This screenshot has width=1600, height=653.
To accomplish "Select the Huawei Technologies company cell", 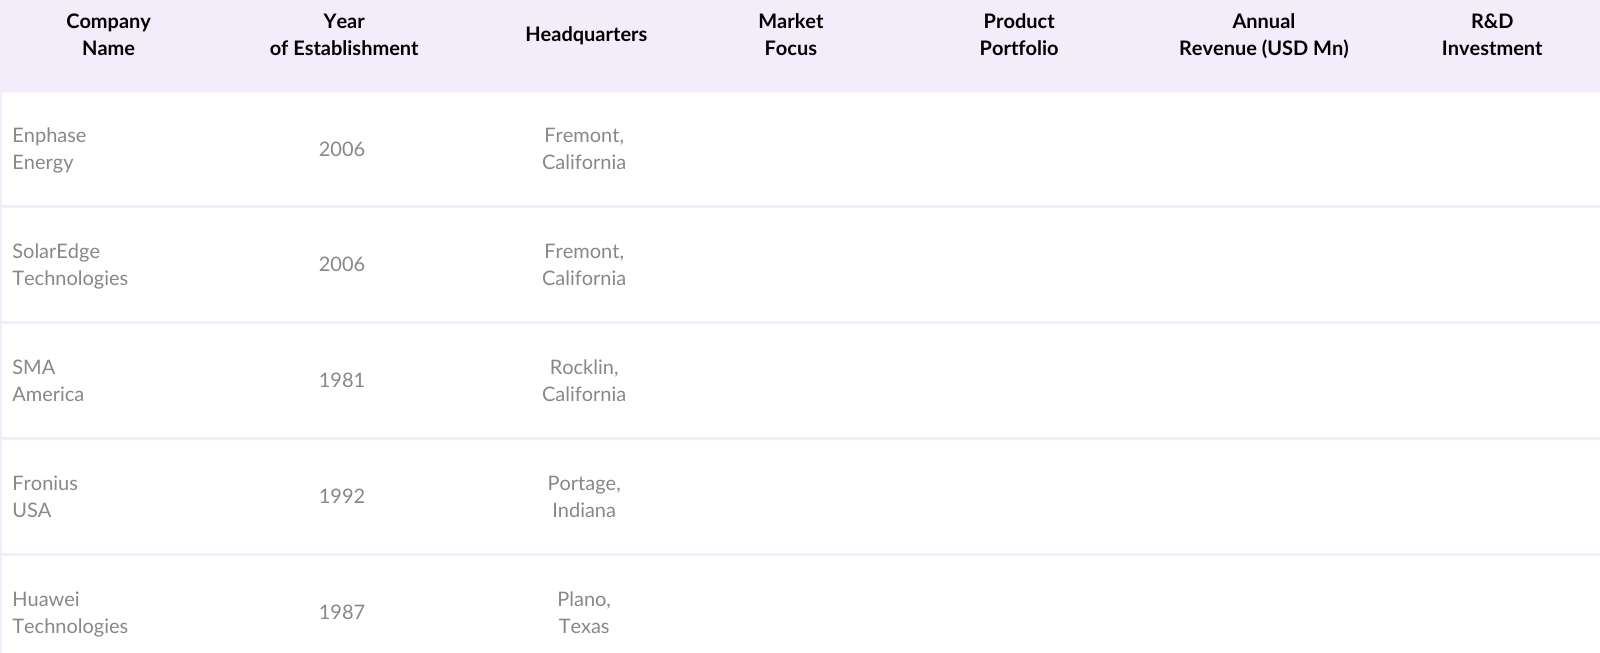I will [x=70, y=612].
